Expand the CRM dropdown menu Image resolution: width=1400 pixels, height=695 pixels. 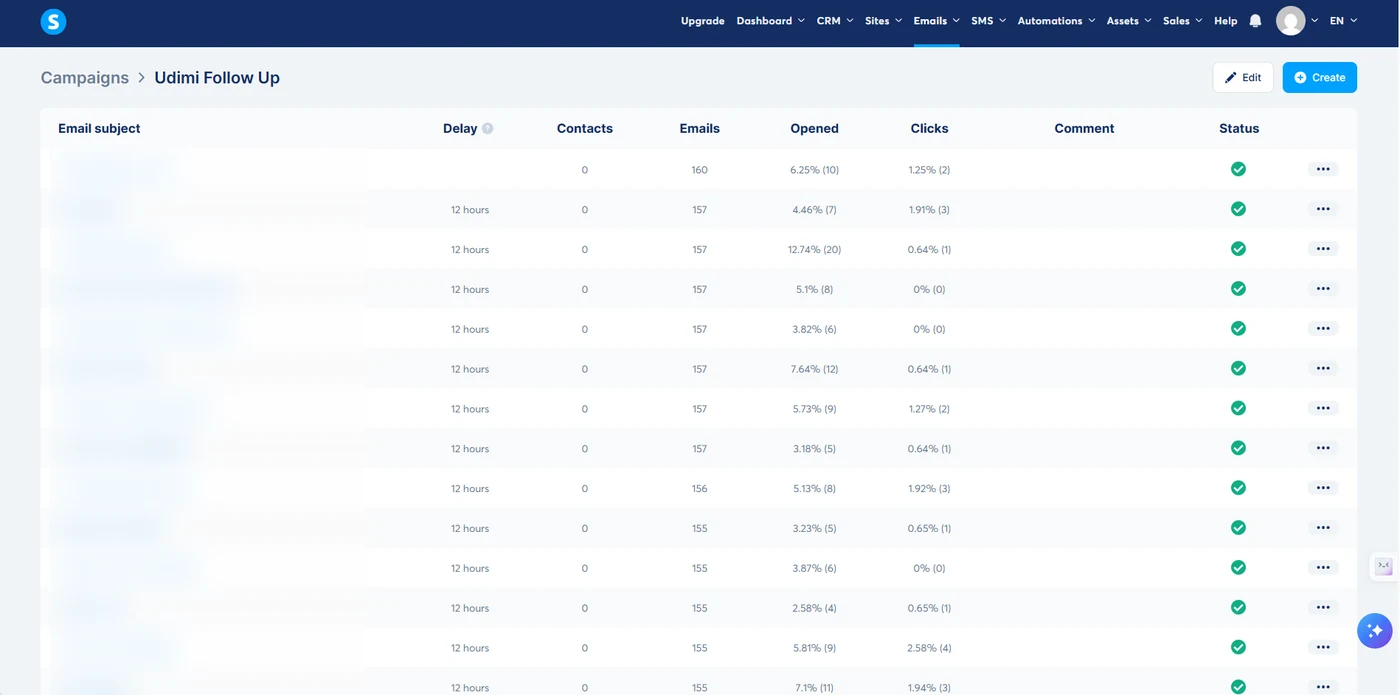click(835, 21)
